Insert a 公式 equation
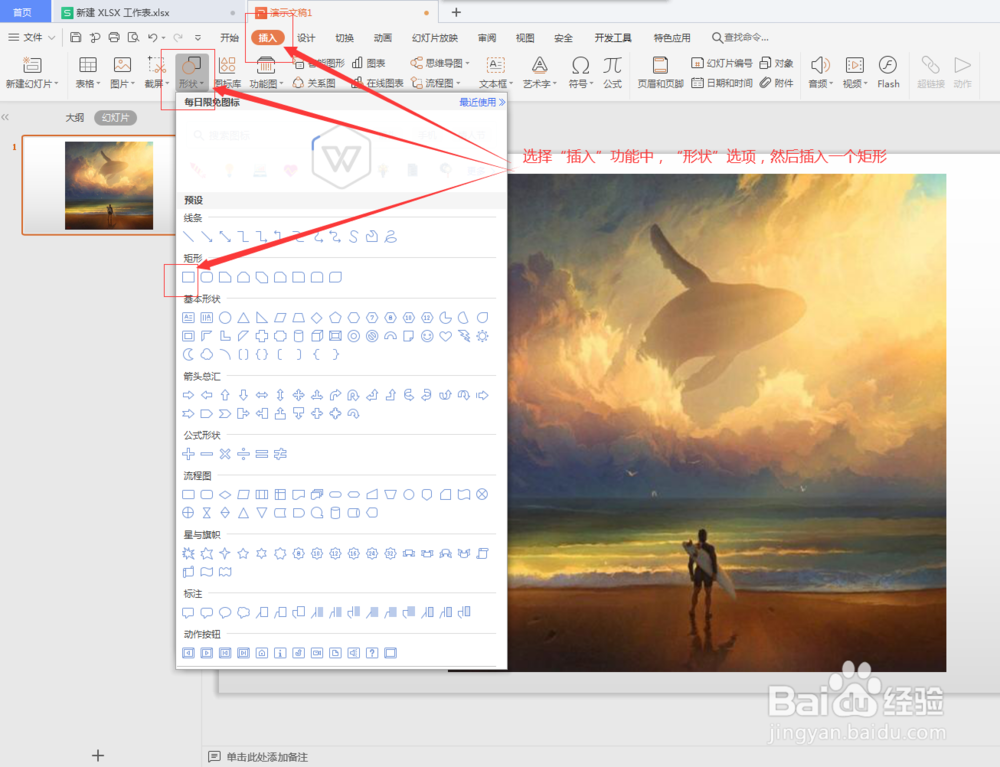1000x767 pixels. tap(612, 72)
